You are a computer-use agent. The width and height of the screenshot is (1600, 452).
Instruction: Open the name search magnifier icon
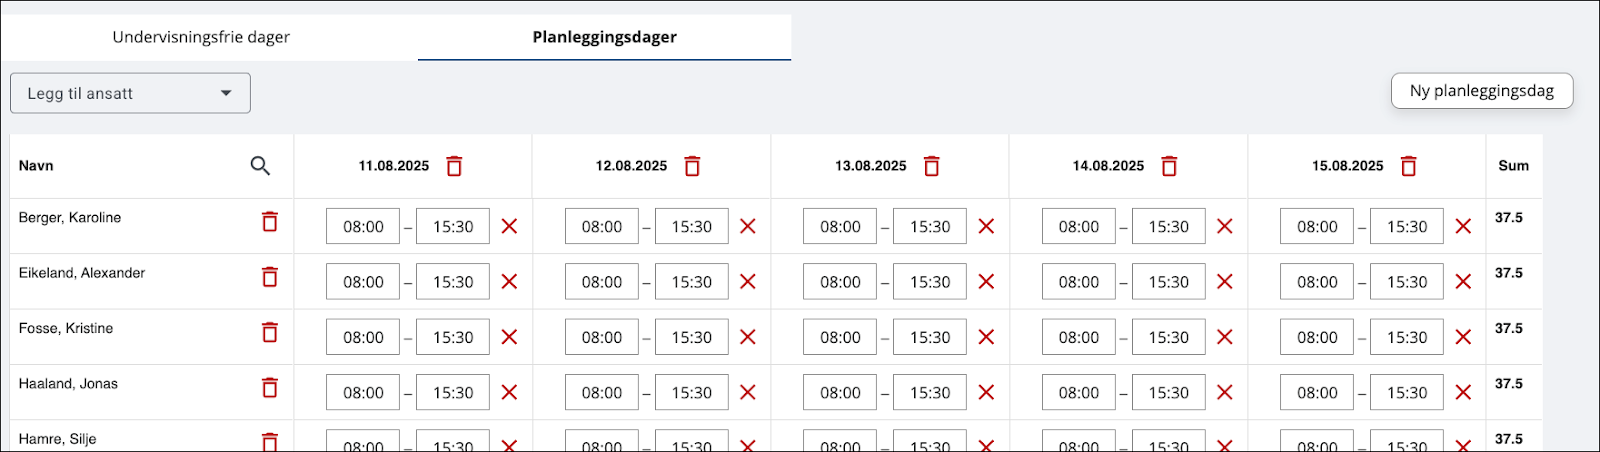coord(260,166)
